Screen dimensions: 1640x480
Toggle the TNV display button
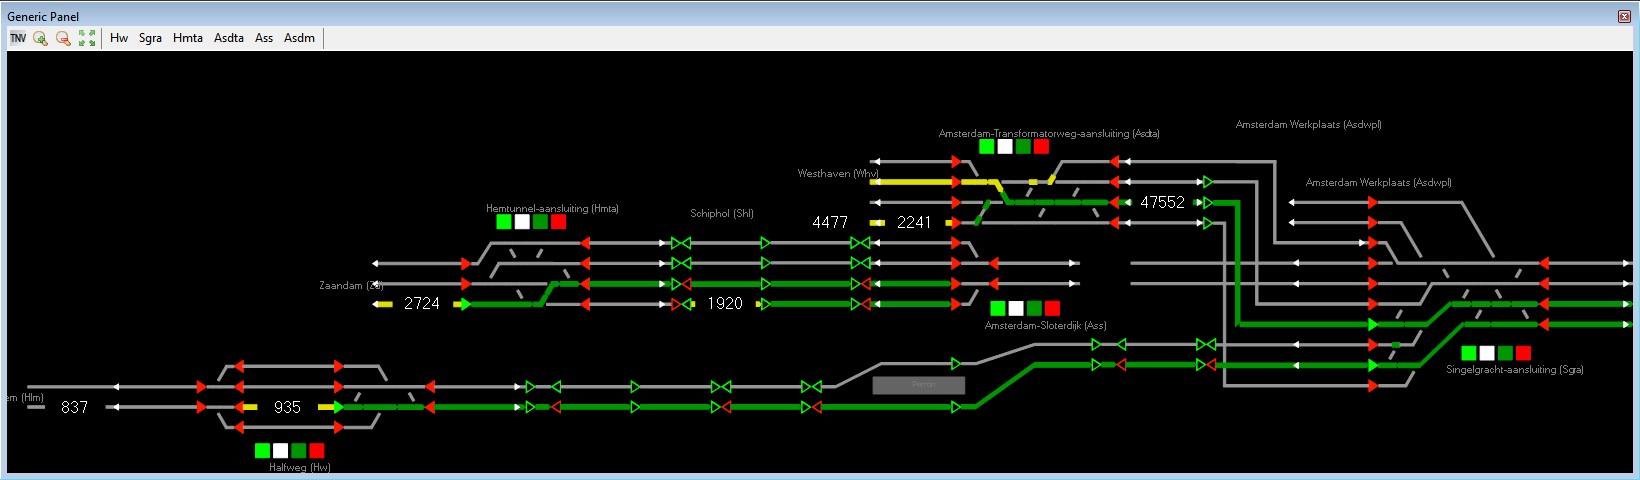[18, 38]
